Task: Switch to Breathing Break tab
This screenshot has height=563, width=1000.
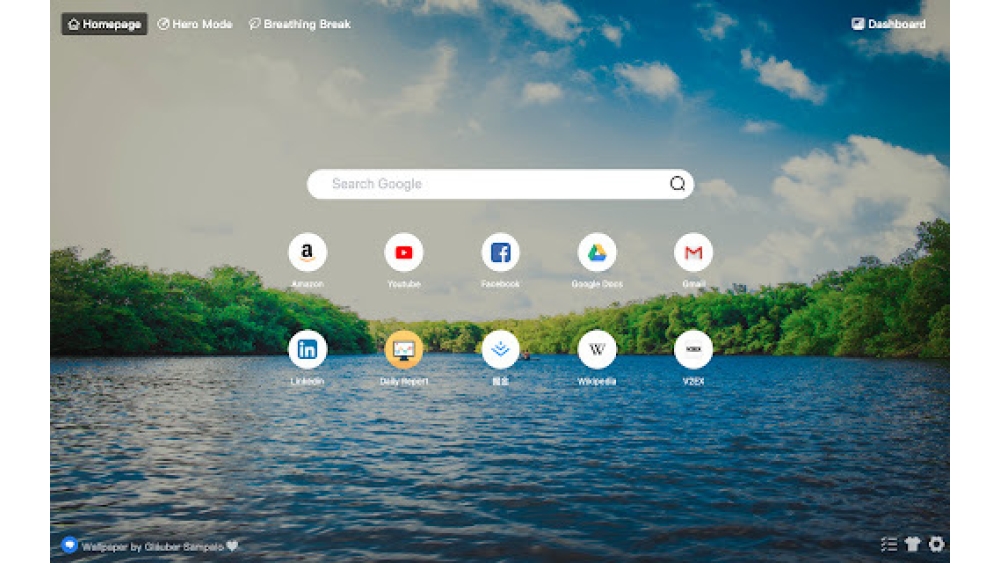Action: pos(300,24)
